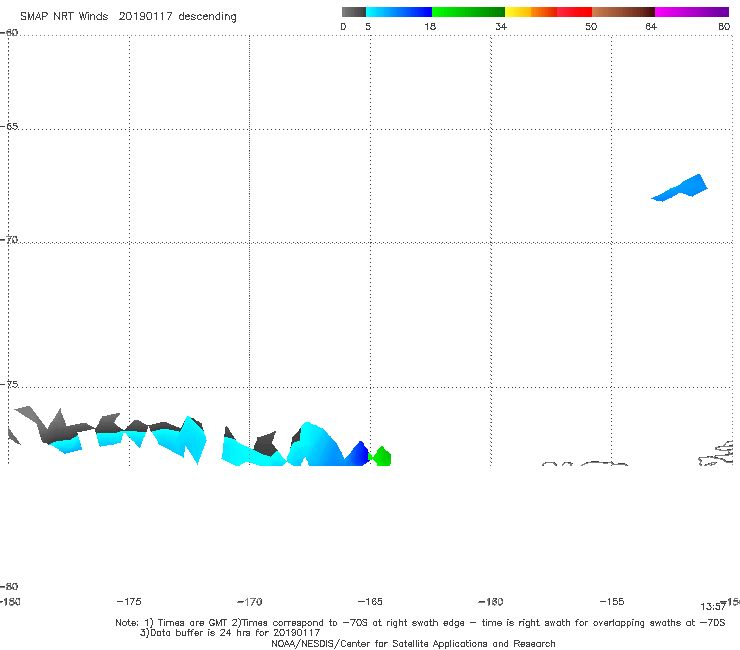Click the dark blue wind patch left of the green one
The width and height of the screenshot is (740, 650).
click(x=360, y=454)
